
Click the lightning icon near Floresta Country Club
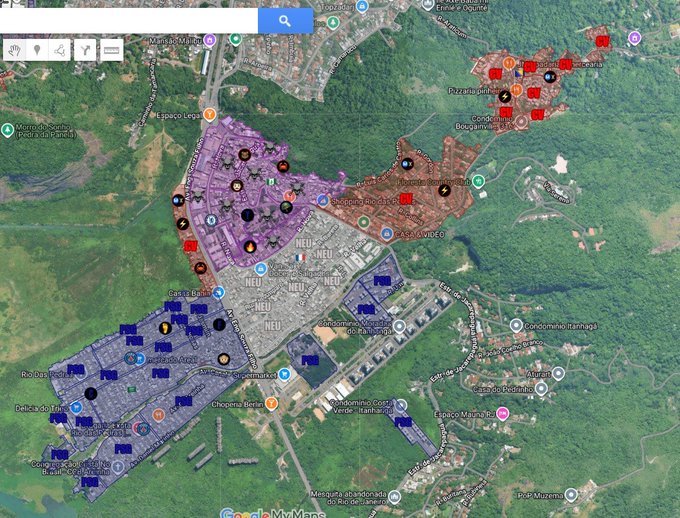(444, 190)
